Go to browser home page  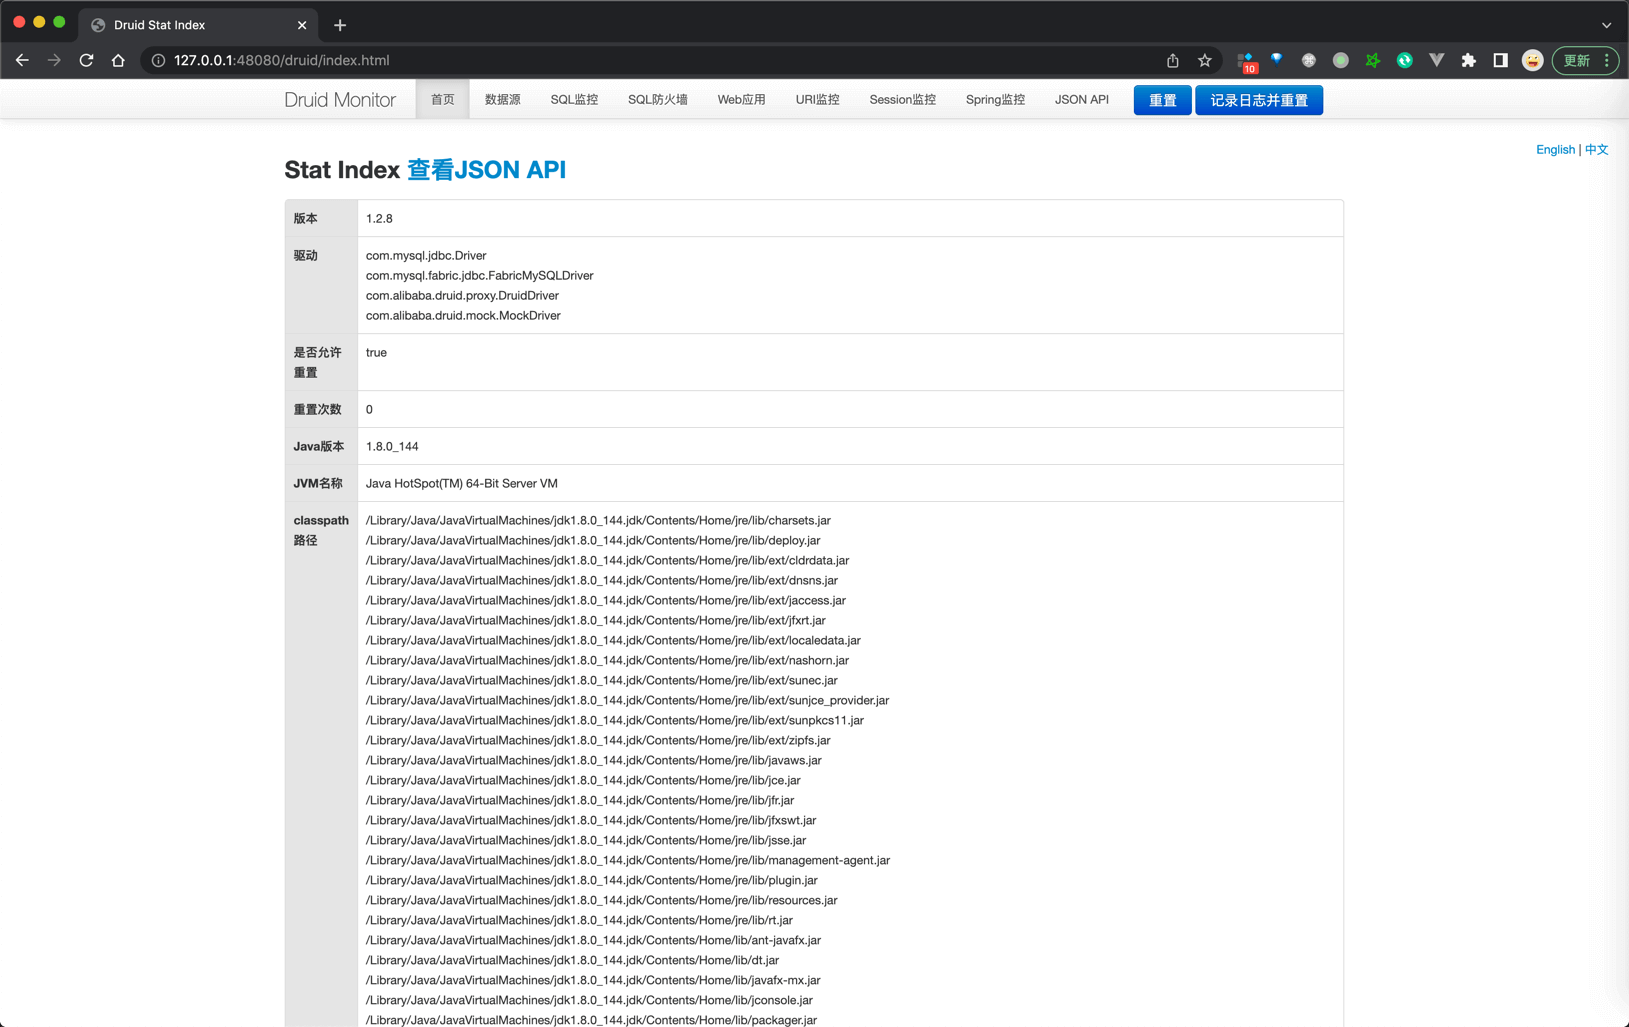coord(118,60)
